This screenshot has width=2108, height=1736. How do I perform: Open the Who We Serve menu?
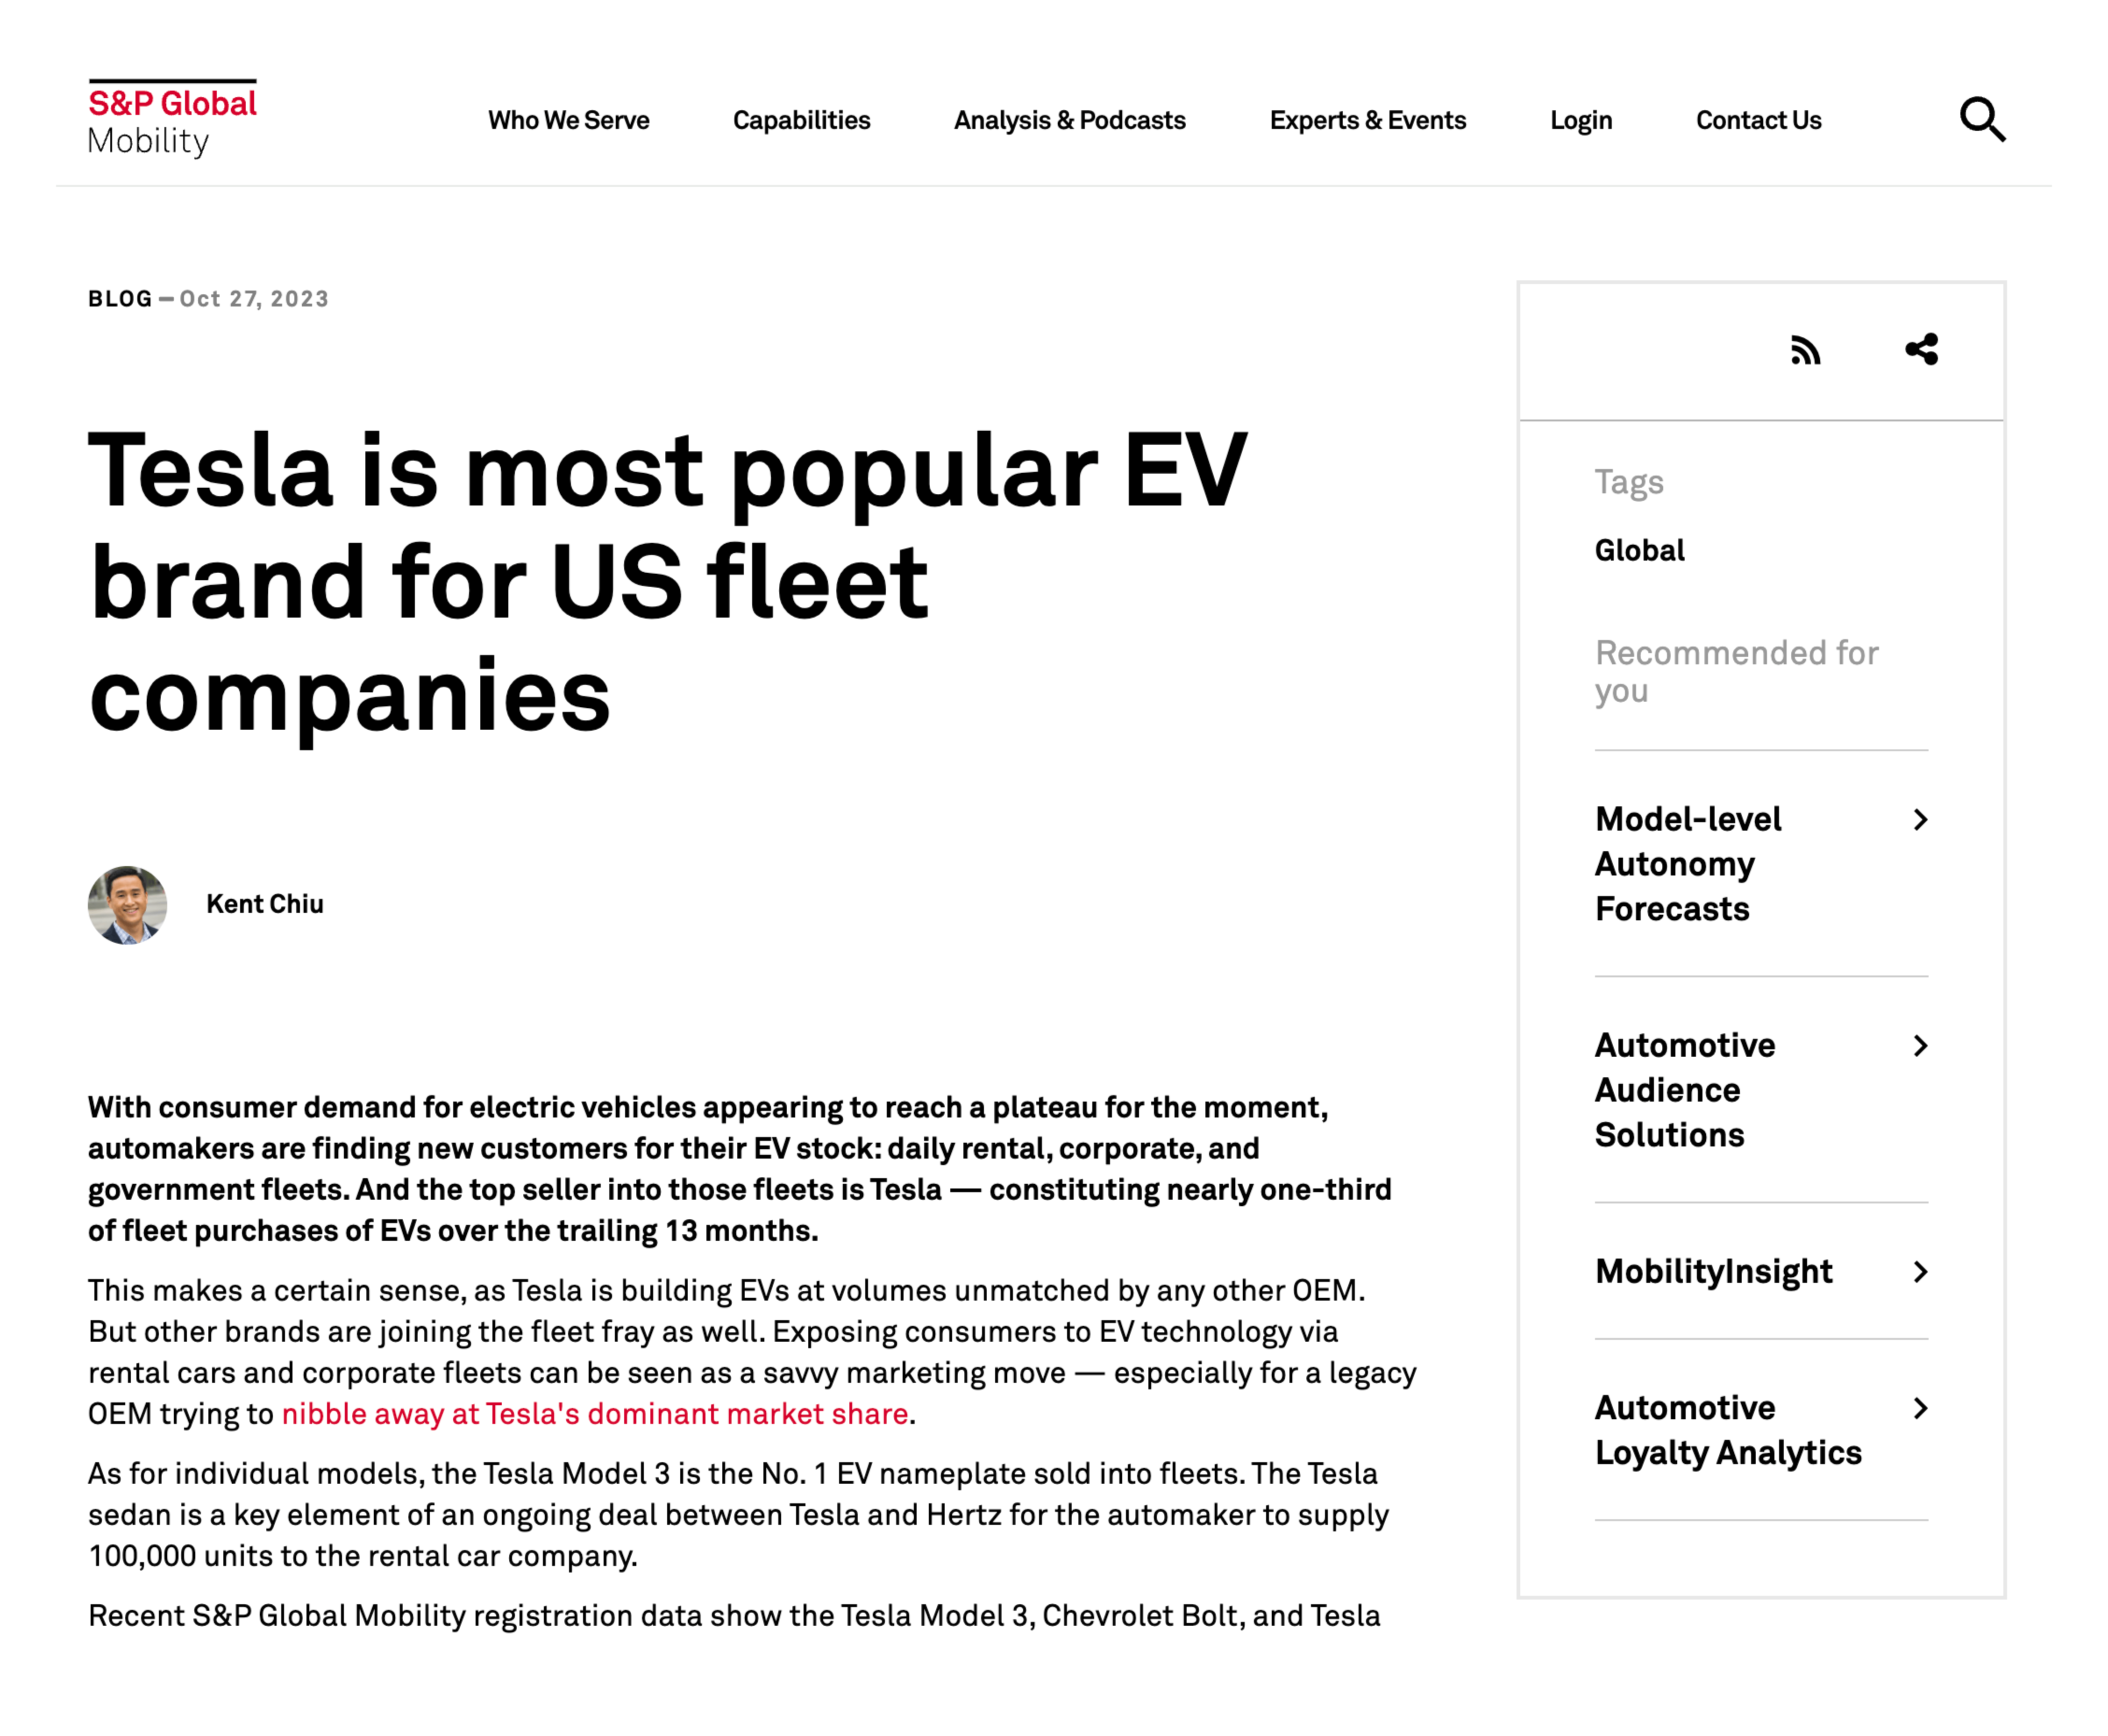[x=568, y=120]
